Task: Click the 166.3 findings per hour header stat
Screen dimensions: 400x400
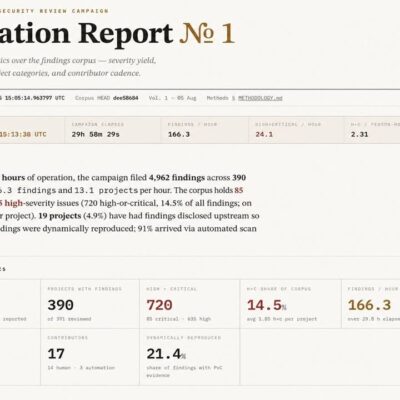Action: 205,130
